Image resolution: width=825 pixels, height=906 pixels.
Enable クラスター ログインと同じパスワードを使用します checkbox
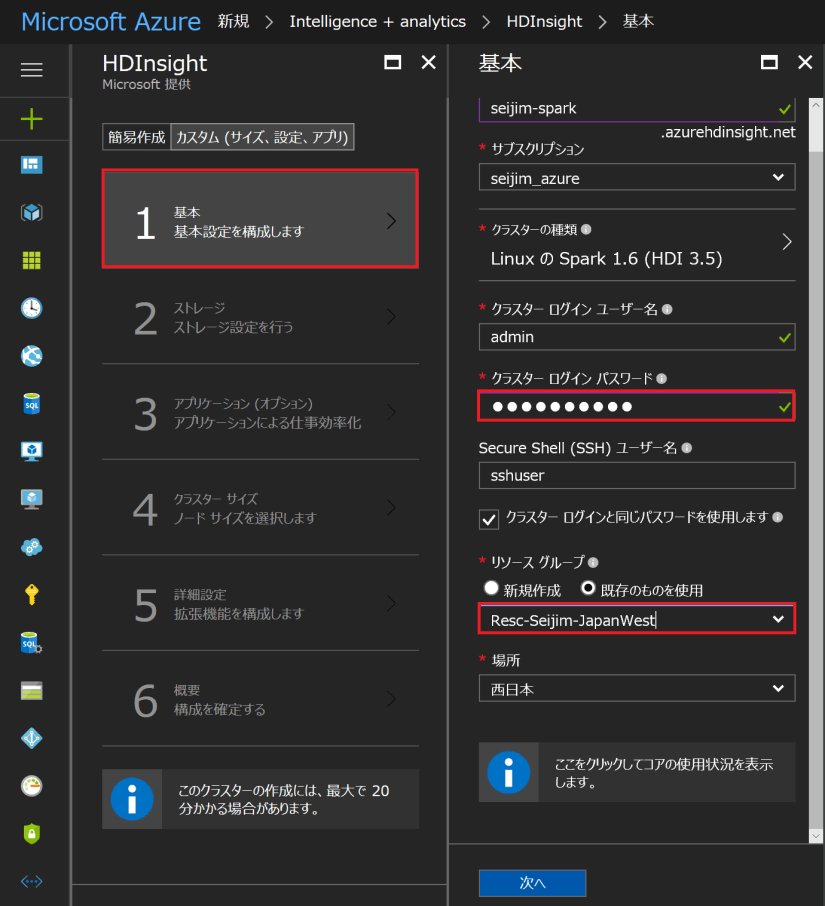(489, 518)
